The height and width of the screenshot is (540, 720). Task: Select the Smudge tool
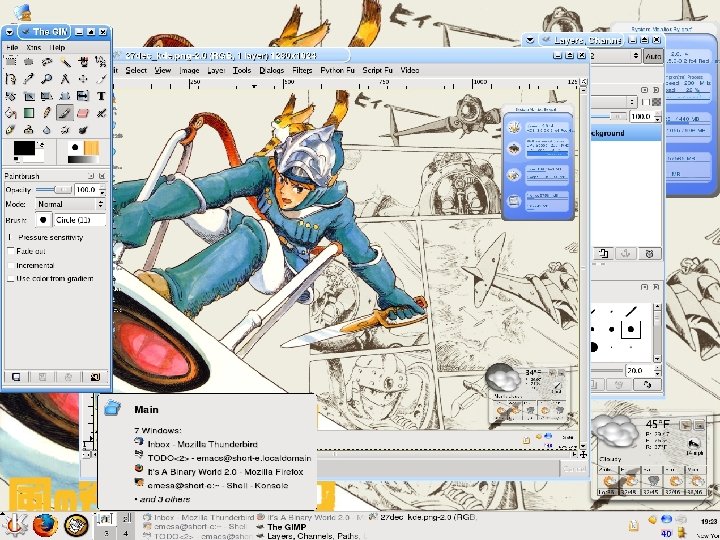tap(65, 130)
